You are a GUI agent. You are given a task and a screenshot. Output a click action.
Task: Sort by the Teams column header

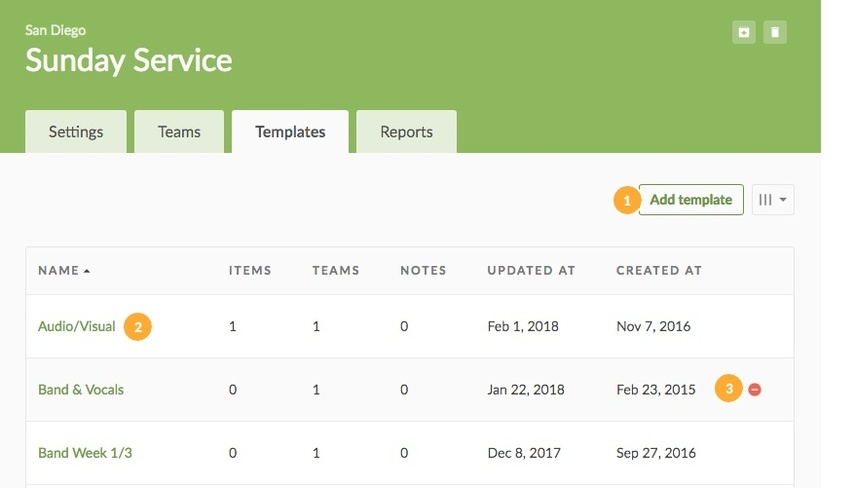pyautogui.click(x=336, y=270)
